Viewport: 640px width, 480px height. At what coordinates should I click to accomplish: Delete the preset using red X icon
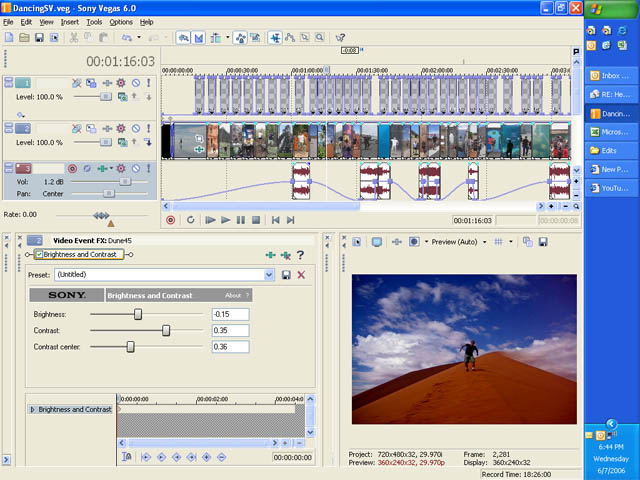point(301,275)
